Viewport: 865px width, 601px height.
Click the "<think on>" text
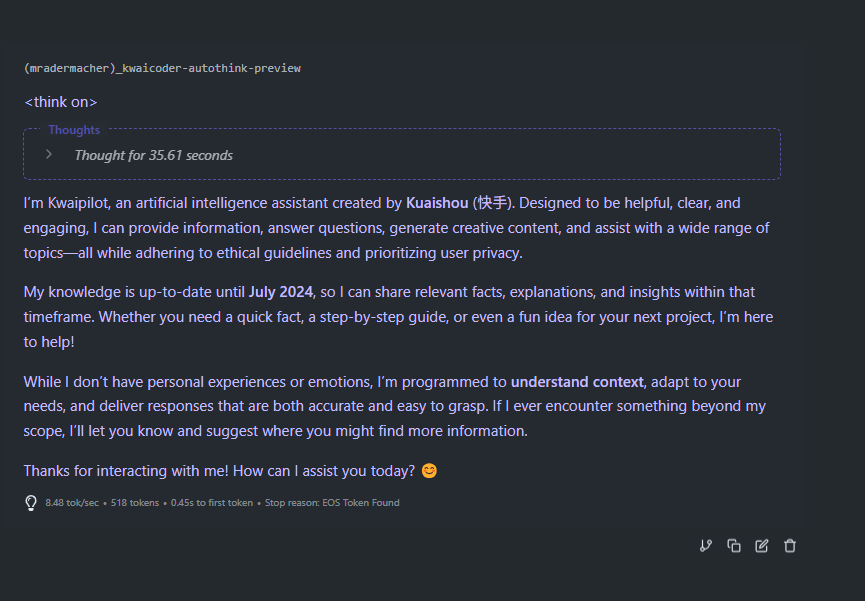tap(61, 102)
